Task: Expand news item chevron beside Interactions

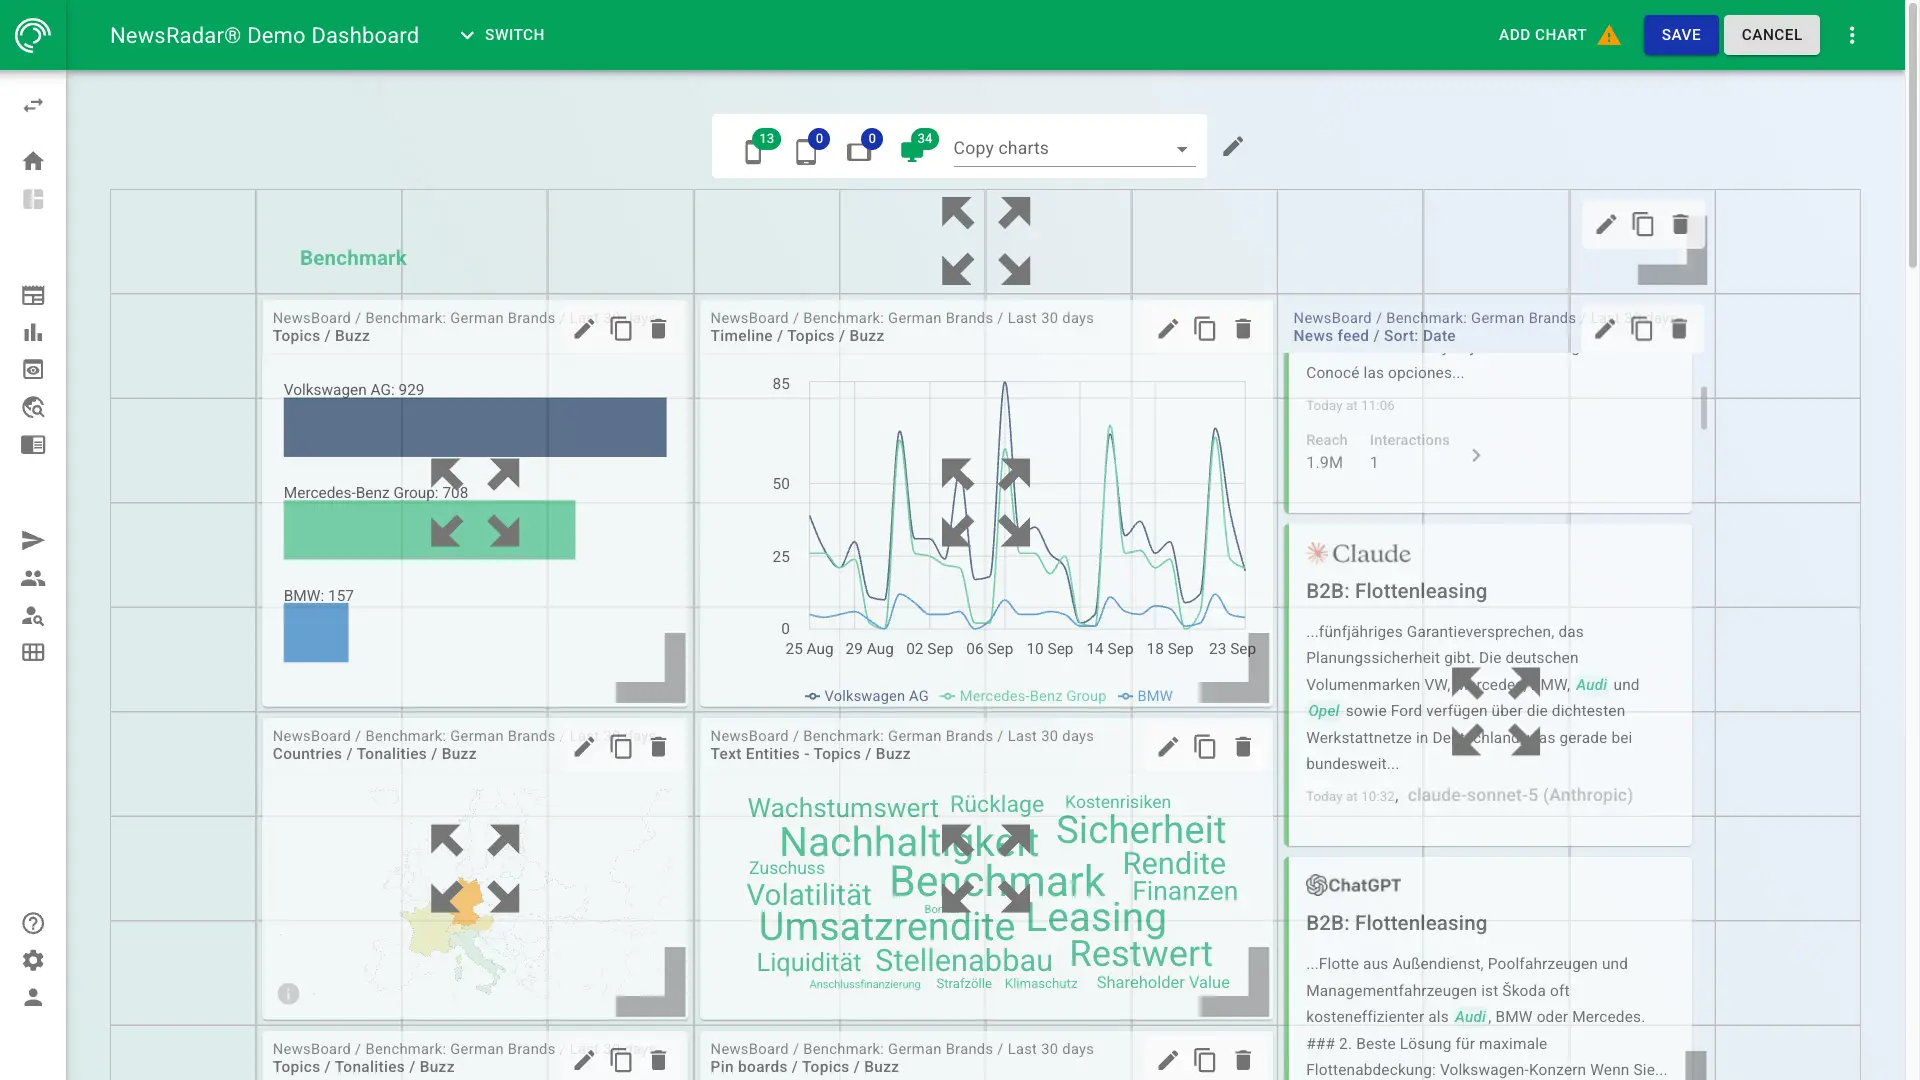Action: (1476, 455)
